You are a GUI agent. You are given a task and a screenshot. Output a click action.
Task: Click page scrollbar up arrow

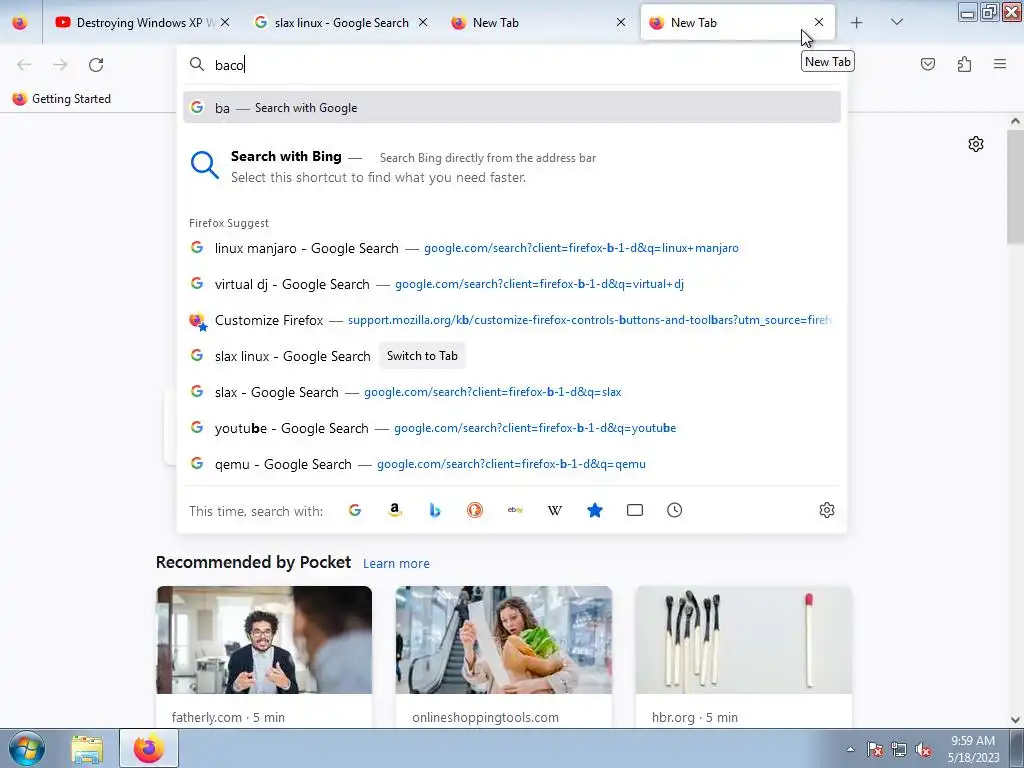(x=1015, y=121)
